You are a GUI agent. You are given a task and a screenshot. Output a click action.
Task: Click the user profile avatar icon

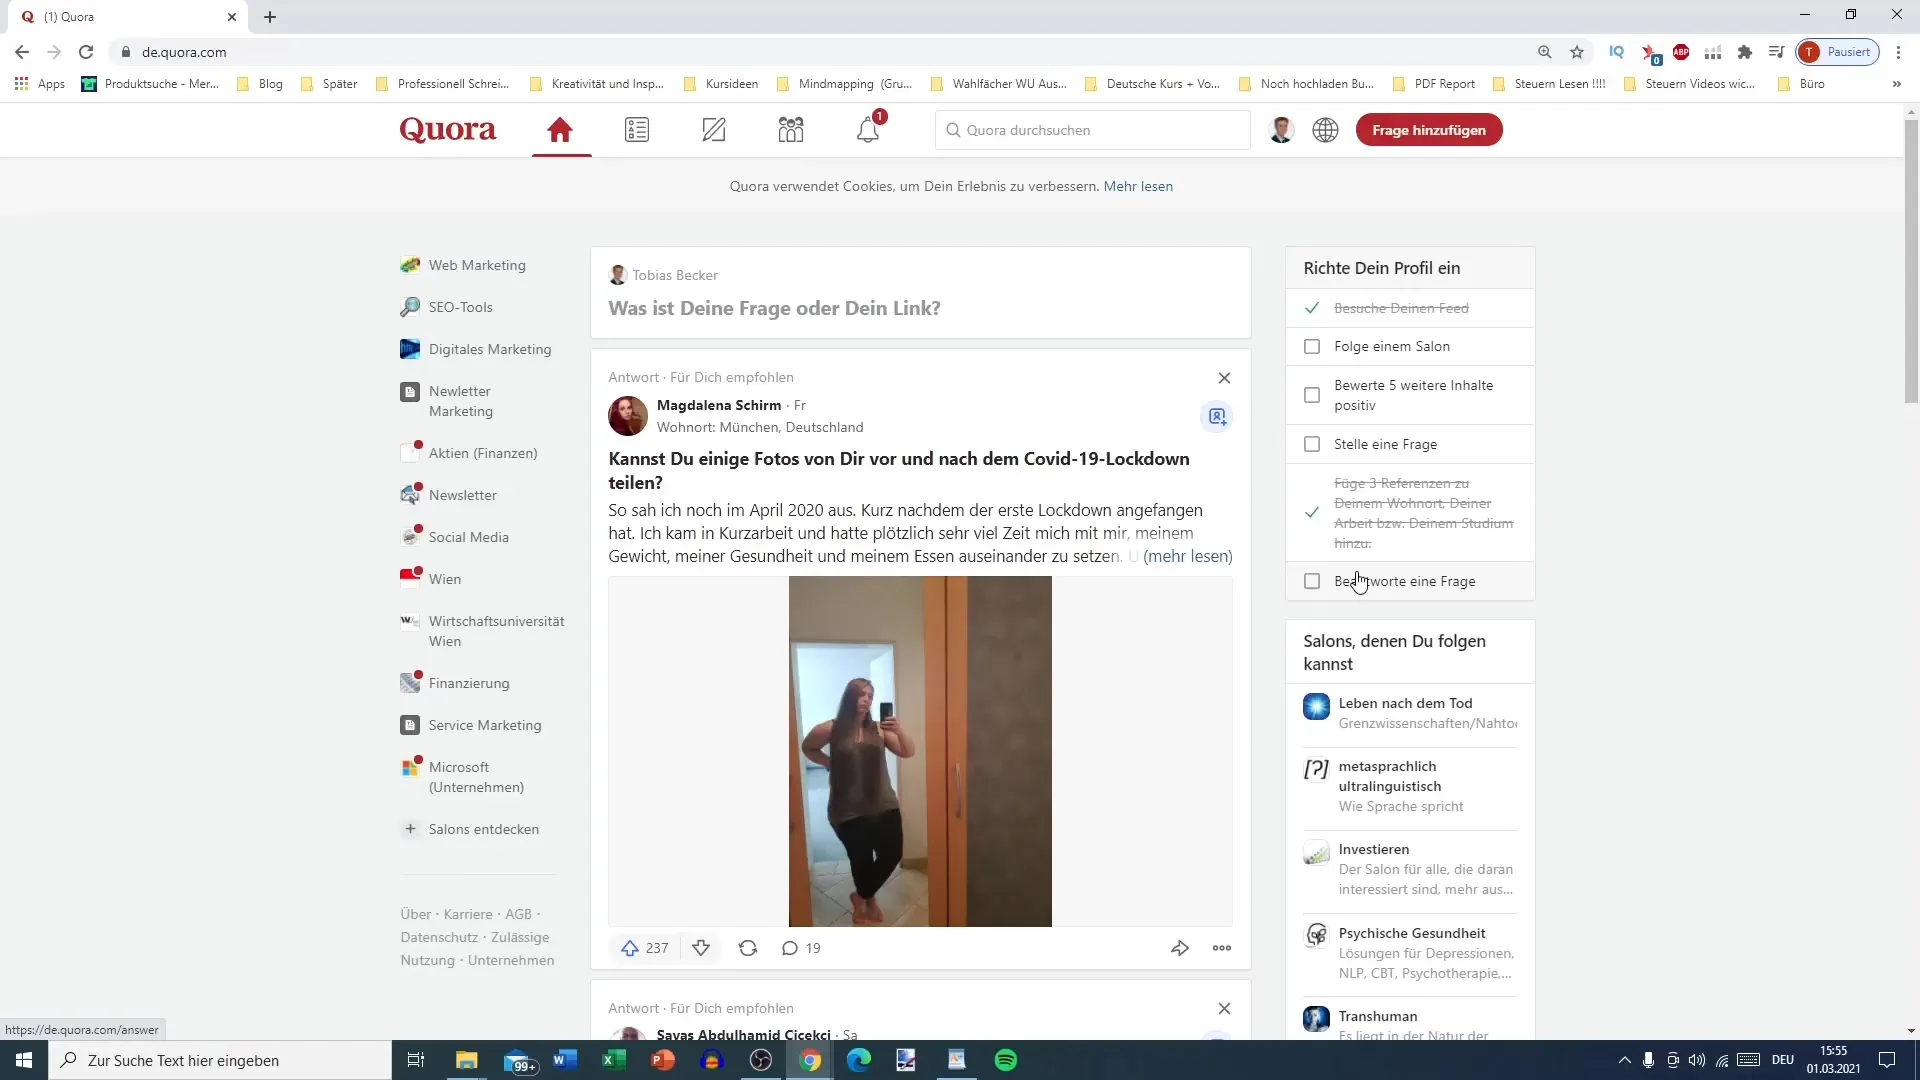coord(1280,129)
